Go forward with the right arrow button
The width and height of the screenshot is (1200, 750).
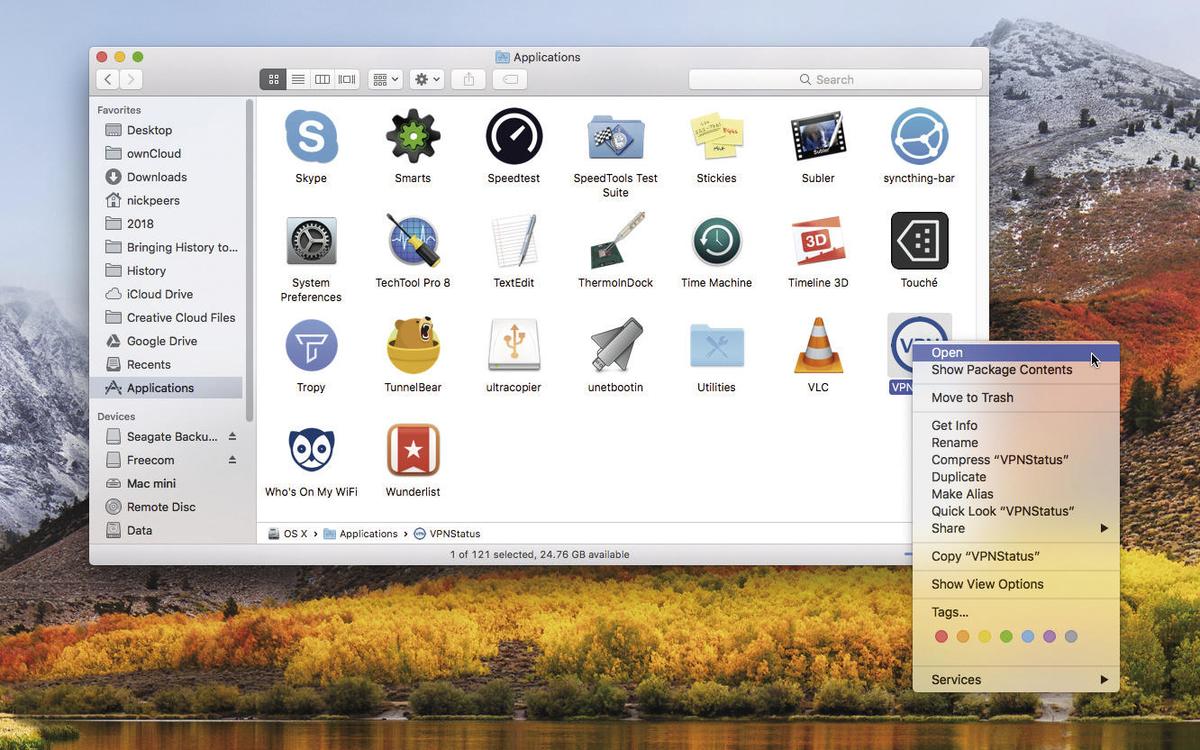(131, 79)
